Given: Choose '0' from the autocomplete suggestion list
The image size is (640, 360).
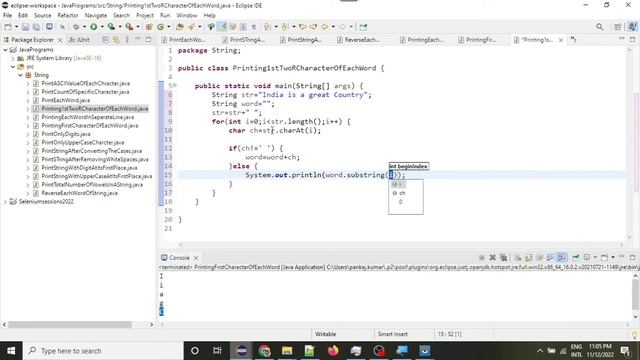Looking at the screenshot, I should click(406, 202).
